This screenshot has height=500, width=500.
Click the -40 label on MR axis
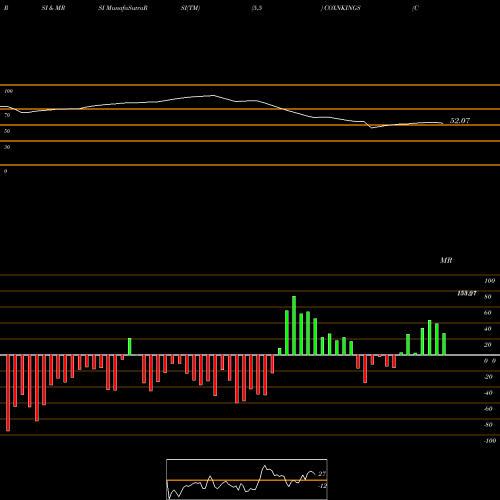click(488, 393)
